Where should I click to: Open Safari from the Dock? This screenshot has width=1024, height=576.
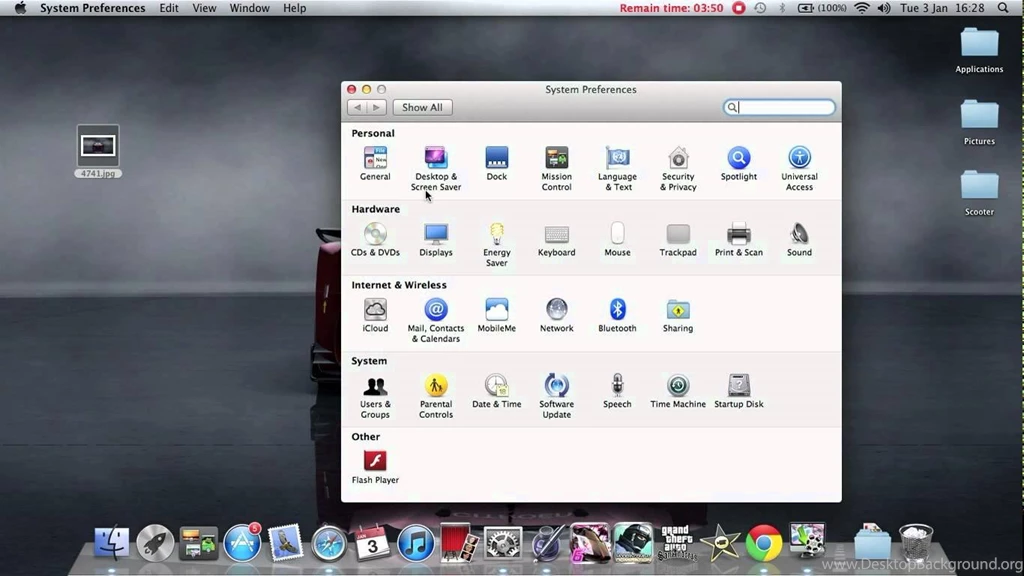328,543
